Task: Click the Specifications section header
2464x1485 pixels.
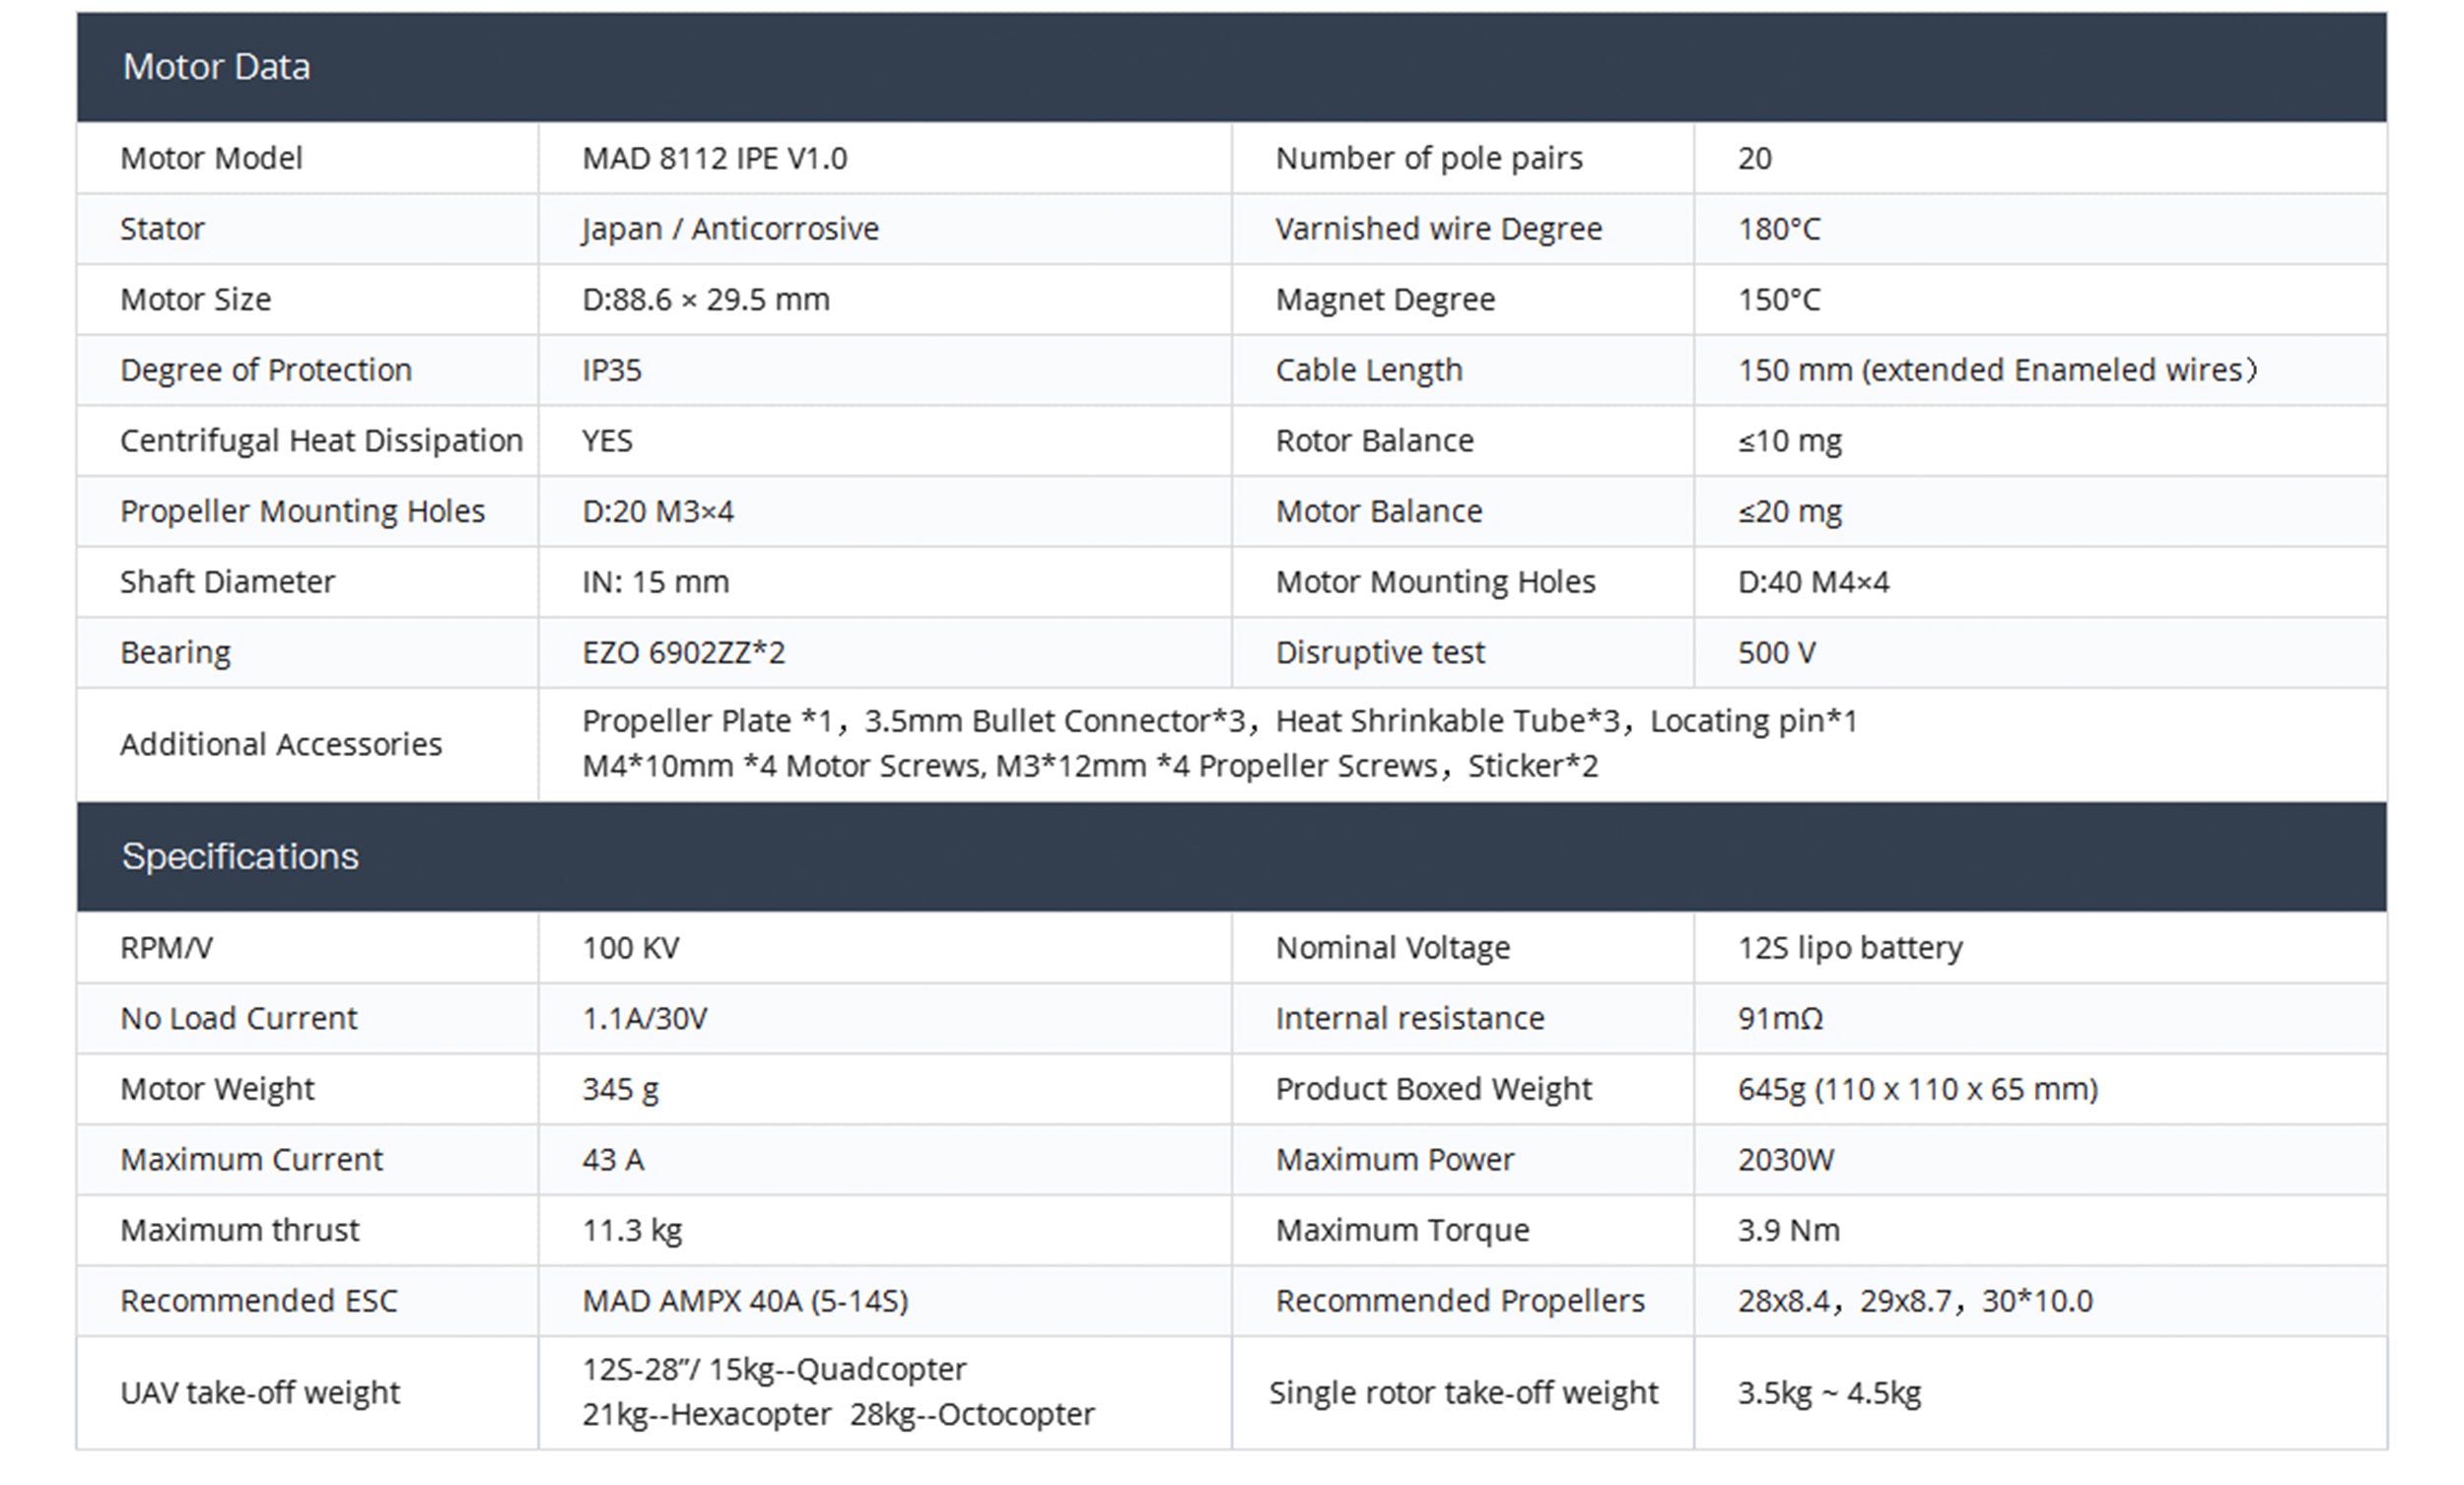Action: 240,856
